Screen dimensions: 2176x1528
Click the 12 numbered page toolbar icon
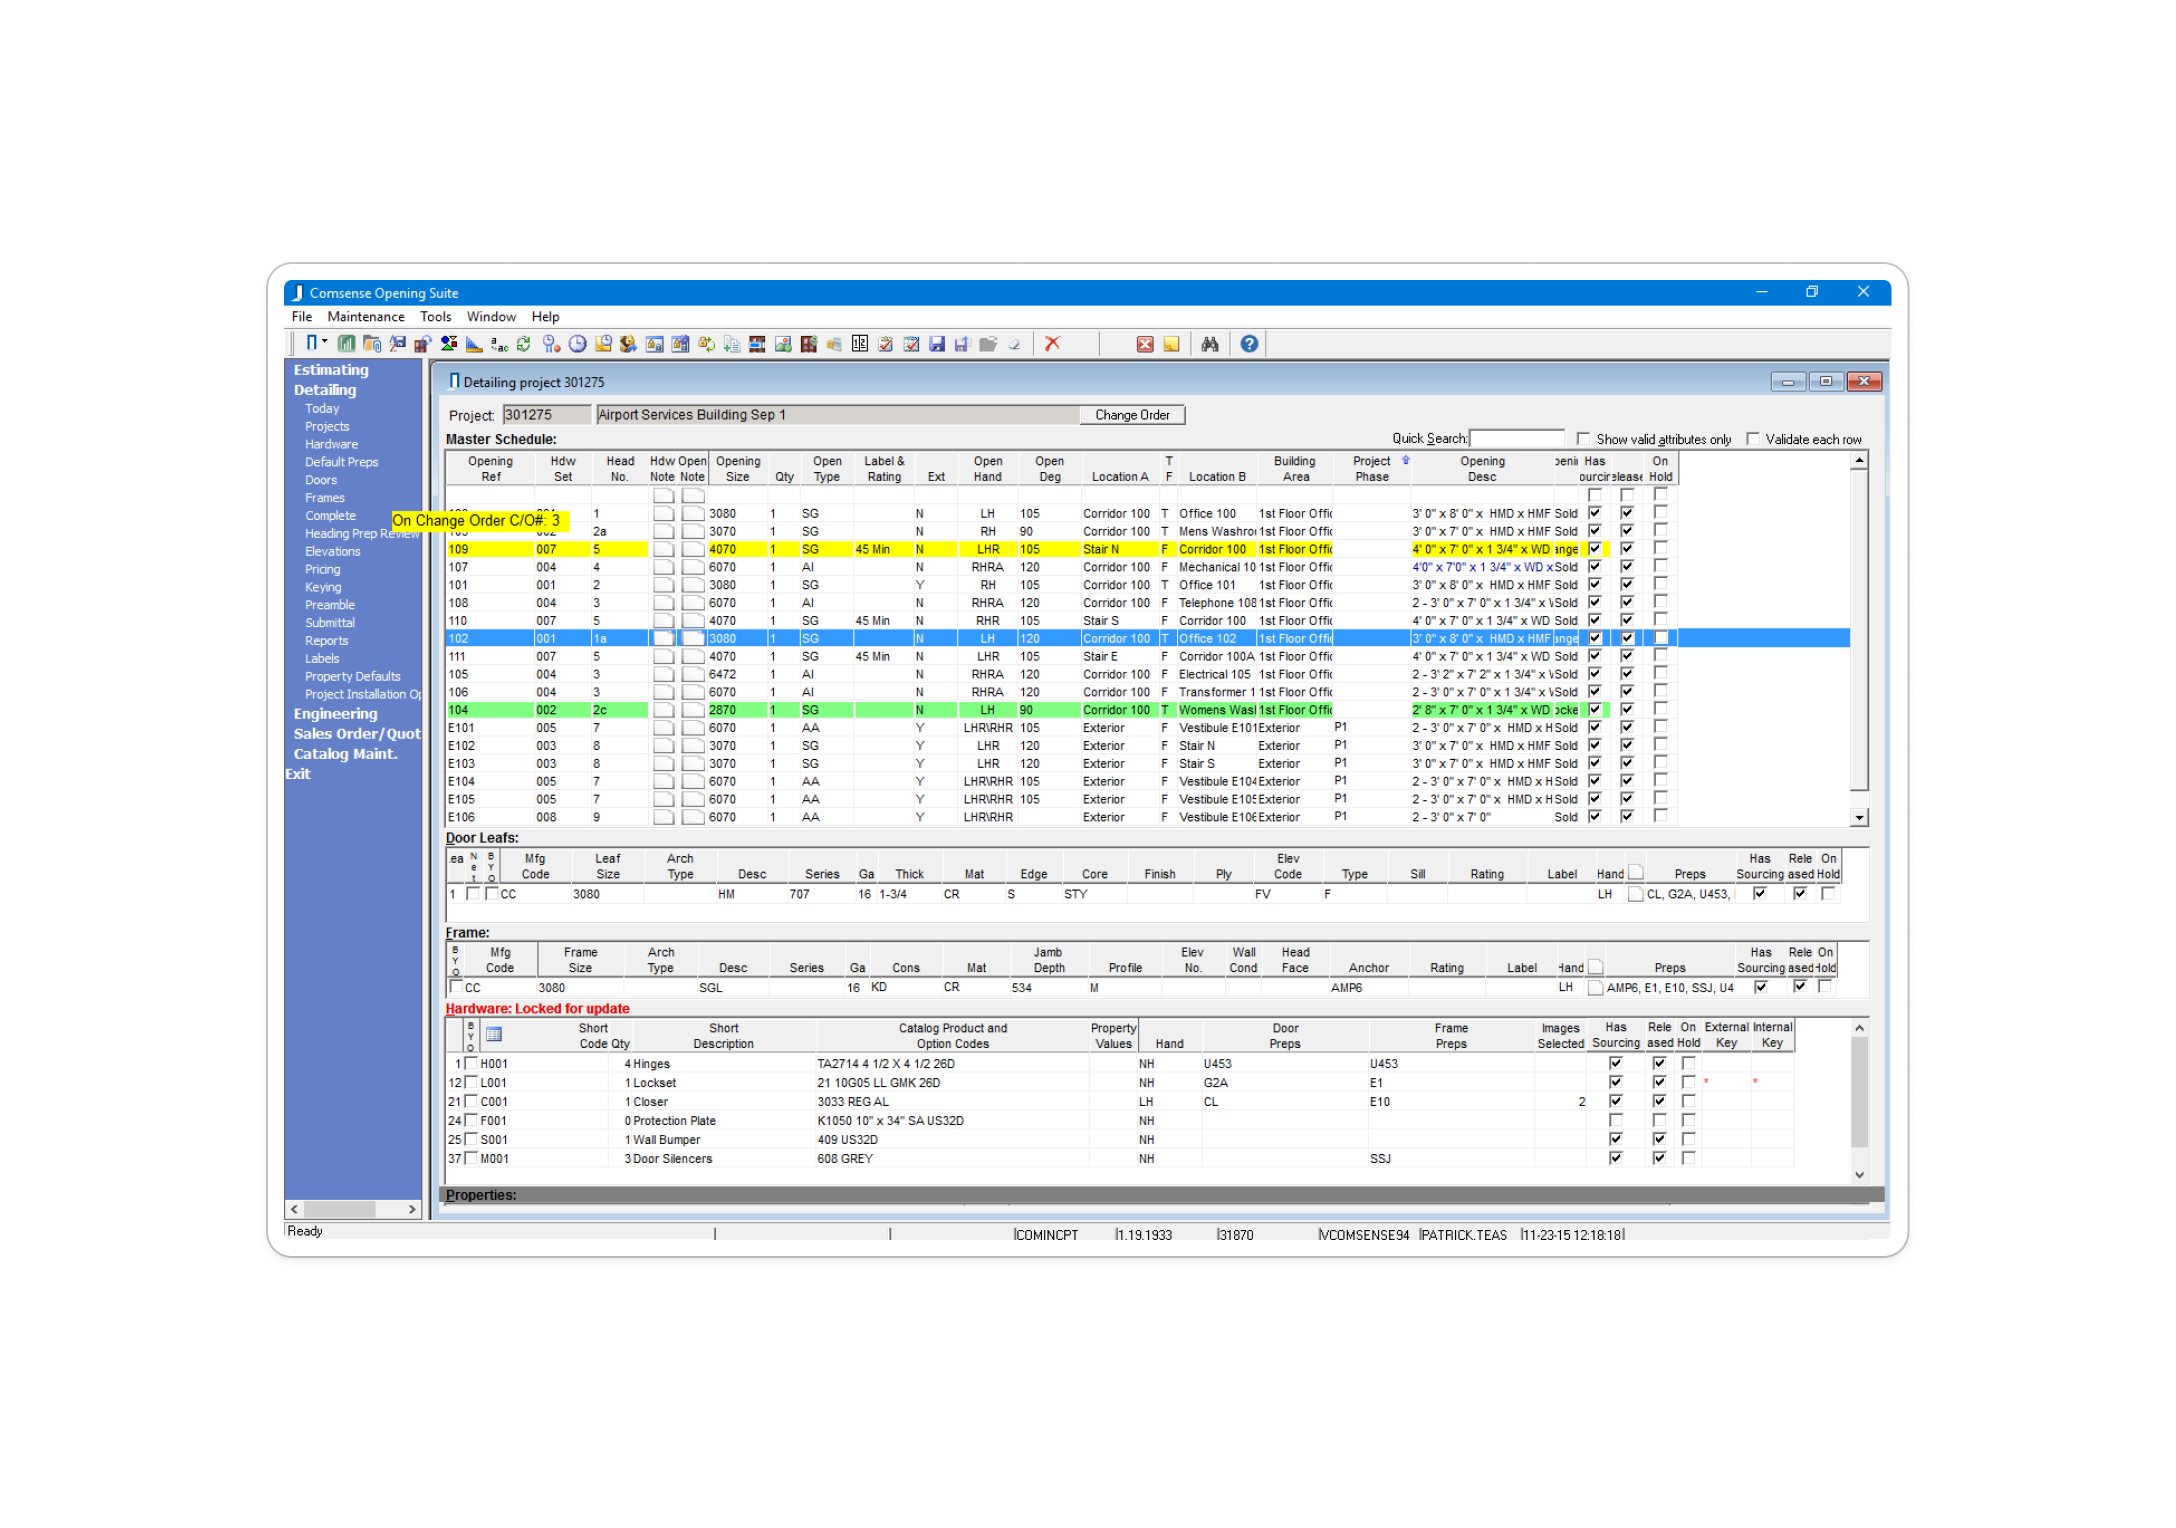click(860, 344)
